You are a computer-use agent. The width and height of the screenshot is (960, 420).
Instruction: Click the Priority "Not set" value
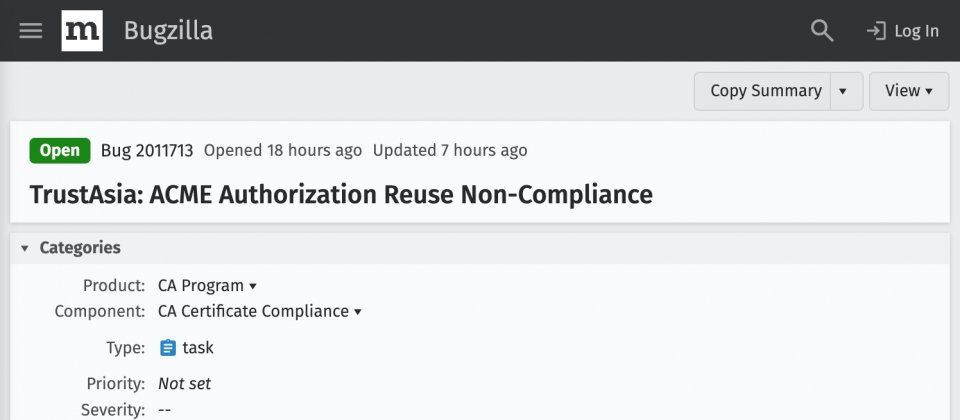184,383
